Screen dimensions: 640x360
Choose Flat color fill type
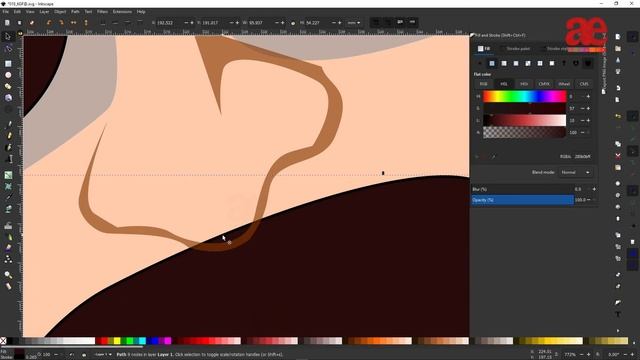(492, 63)
